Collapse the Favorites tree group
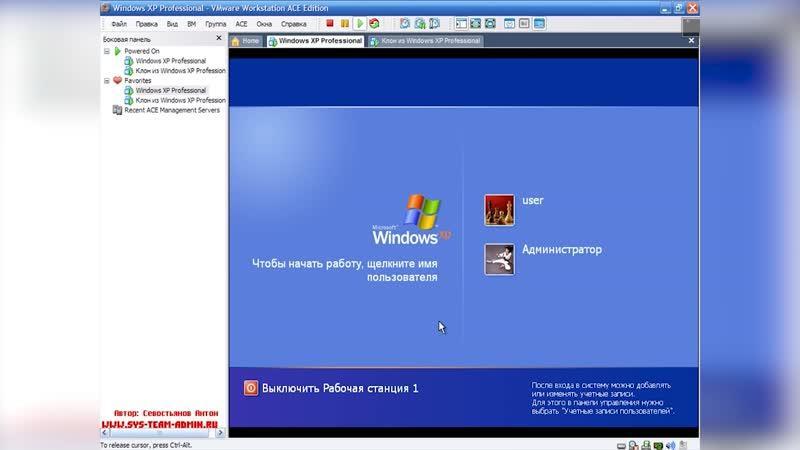Viewport: 800px width, 450px height. pos(107,80)
